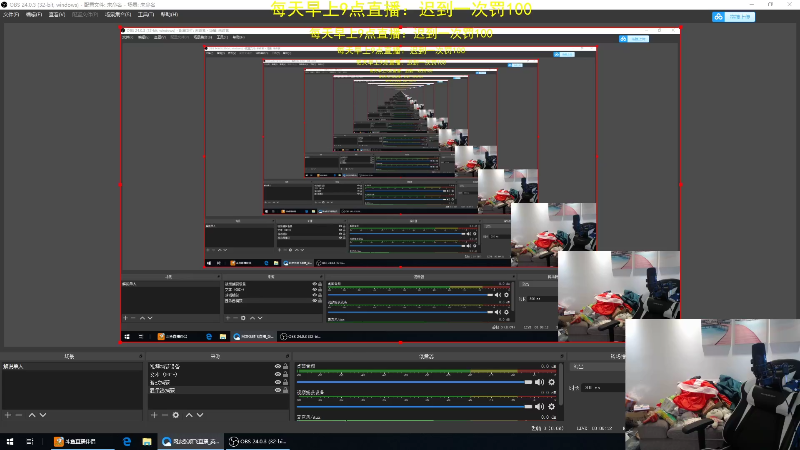Click the transition duration field showing 300 ms

tap(604, 388)
